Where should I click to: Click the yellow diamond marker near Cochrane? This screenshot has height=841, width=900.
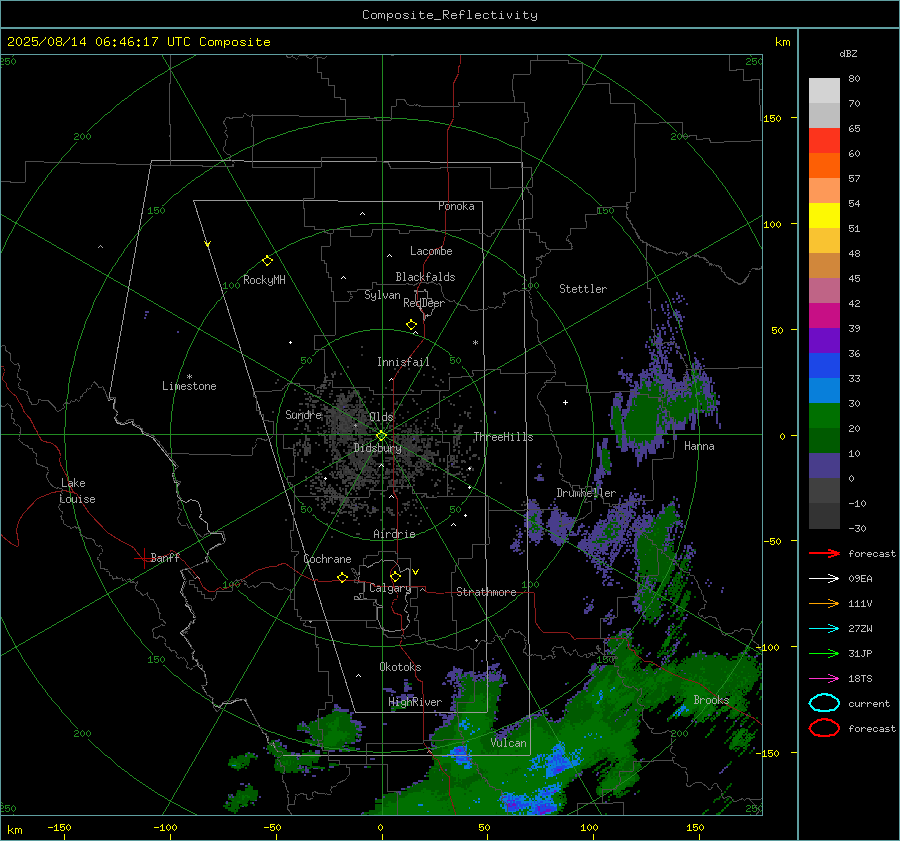coord(342,578)
